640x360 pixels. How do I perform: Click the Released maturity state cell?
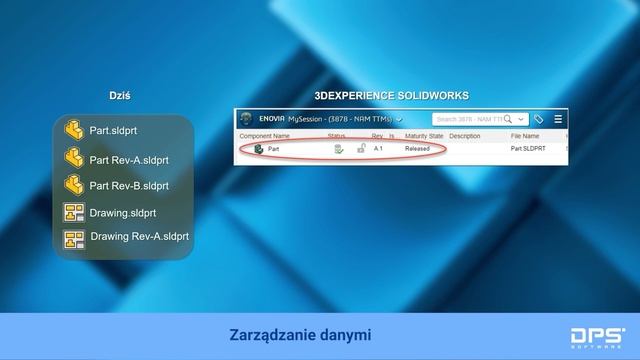417,149
